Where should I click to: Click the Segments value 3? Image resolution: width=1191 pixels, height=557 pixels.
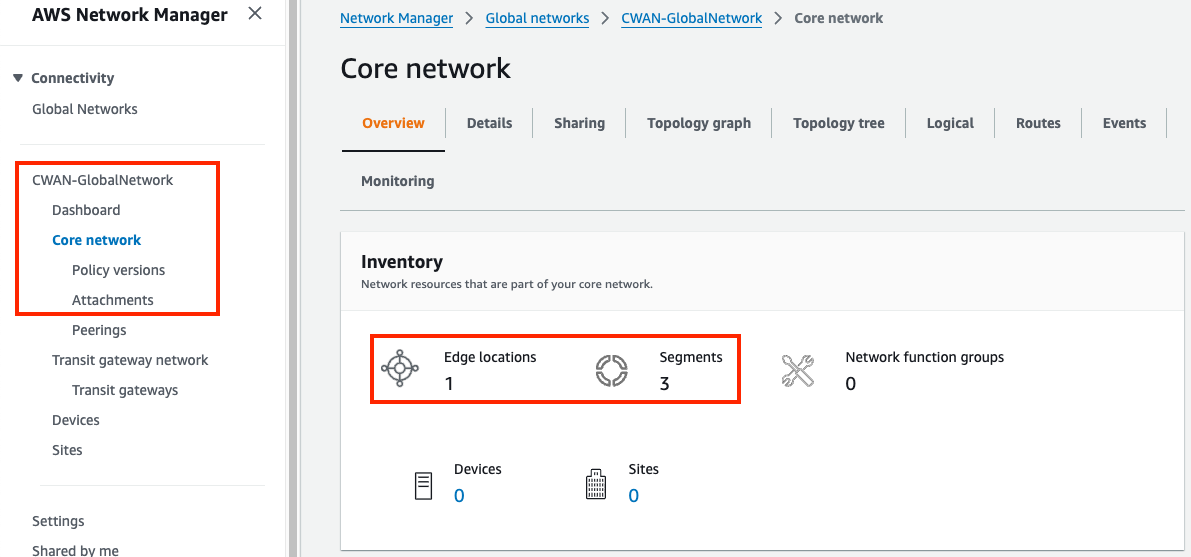pos(665,384)
